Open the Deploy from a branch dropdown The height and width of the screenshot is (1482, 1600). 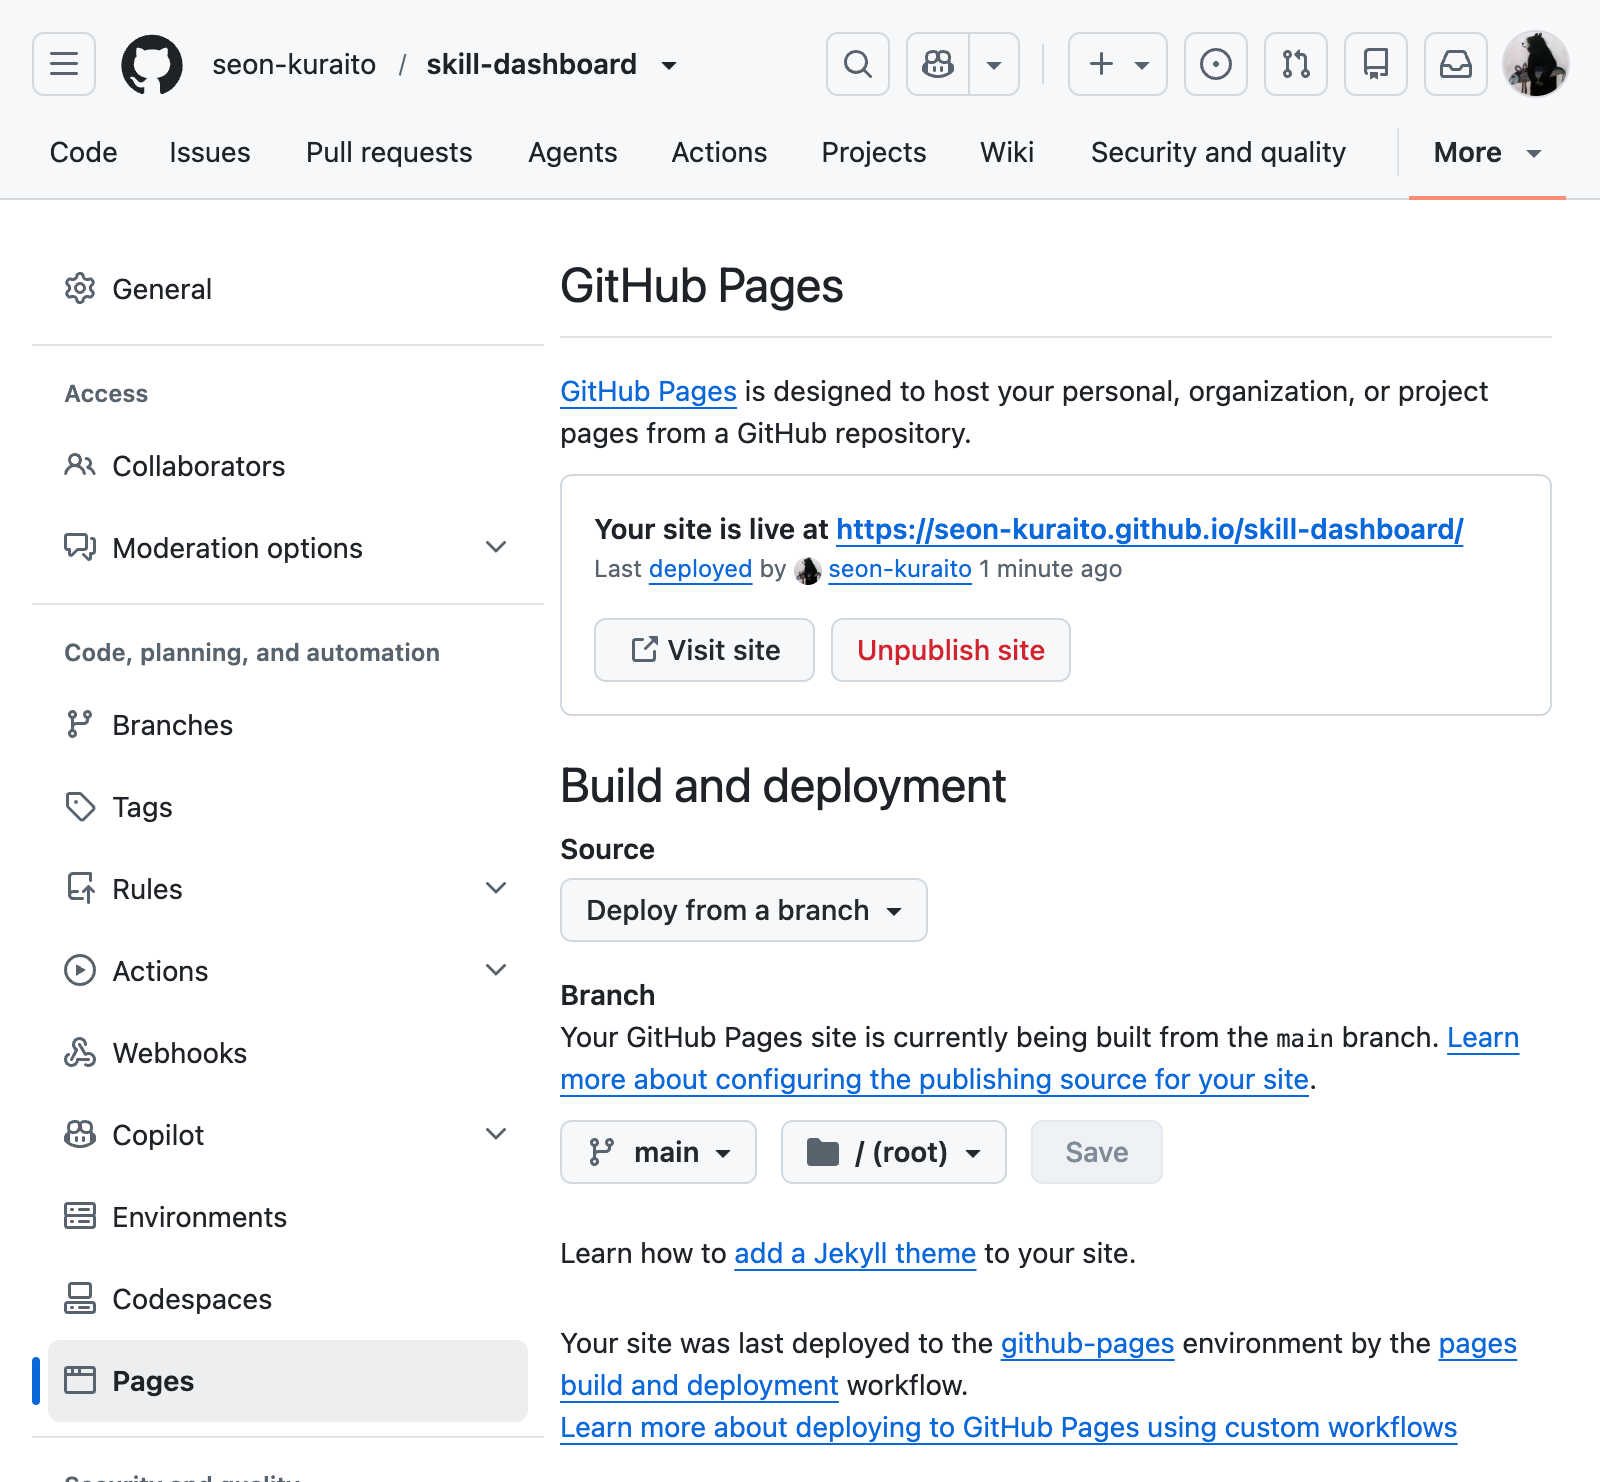point(744,910)
